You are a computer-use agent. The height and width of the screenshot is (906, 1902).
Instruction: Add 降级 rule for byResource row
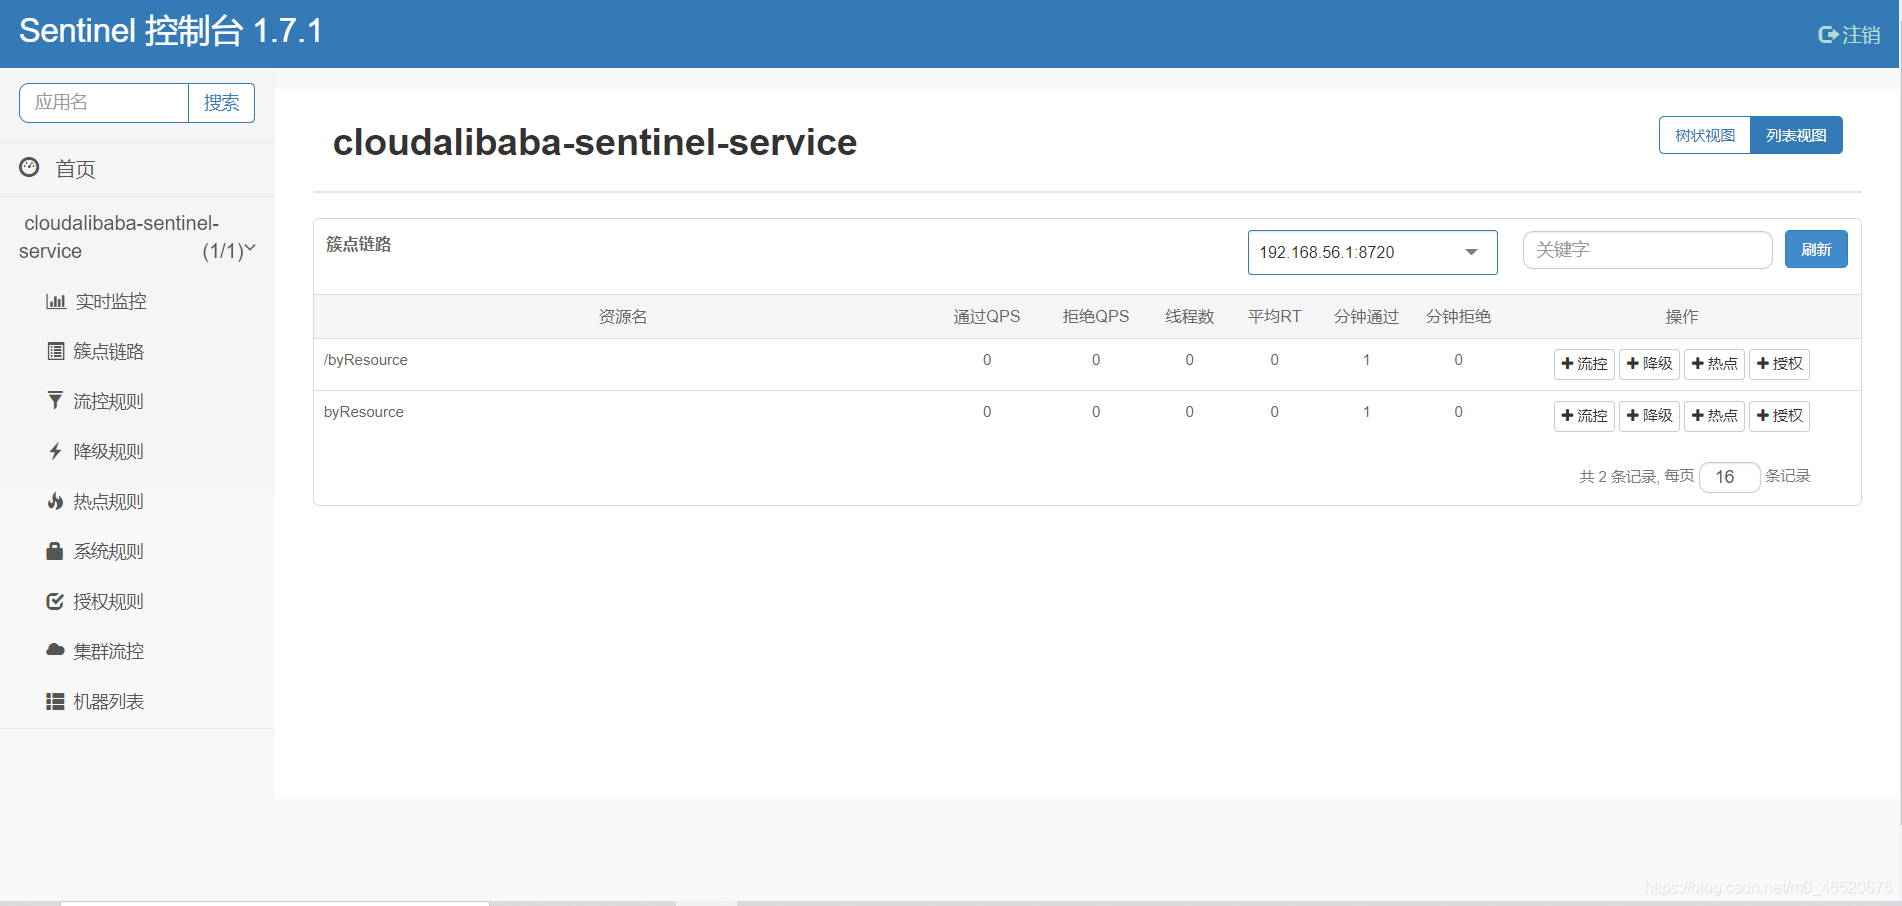point(1649,416)
